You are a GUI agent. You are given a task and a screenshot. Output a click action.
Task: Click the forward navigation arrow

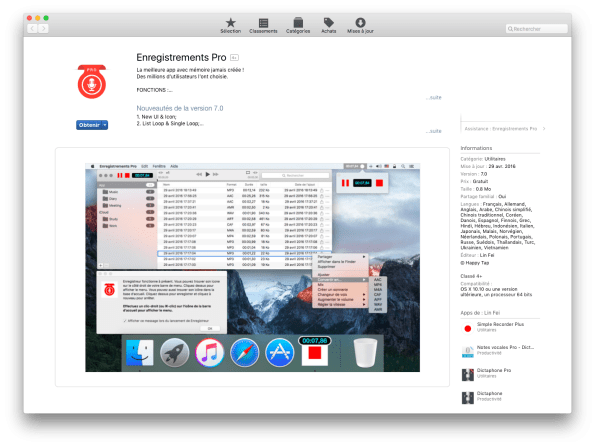[x=43, y=28]
